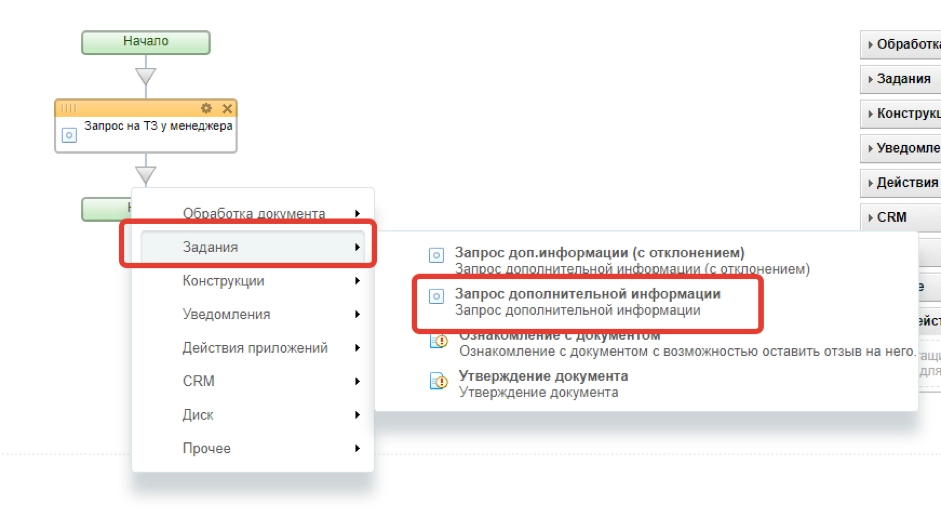The height and width of the screenshot is (517, 941).
Task: Open settings gear on the manager request block
Action: pyautogui.click(x=207, y=108)
